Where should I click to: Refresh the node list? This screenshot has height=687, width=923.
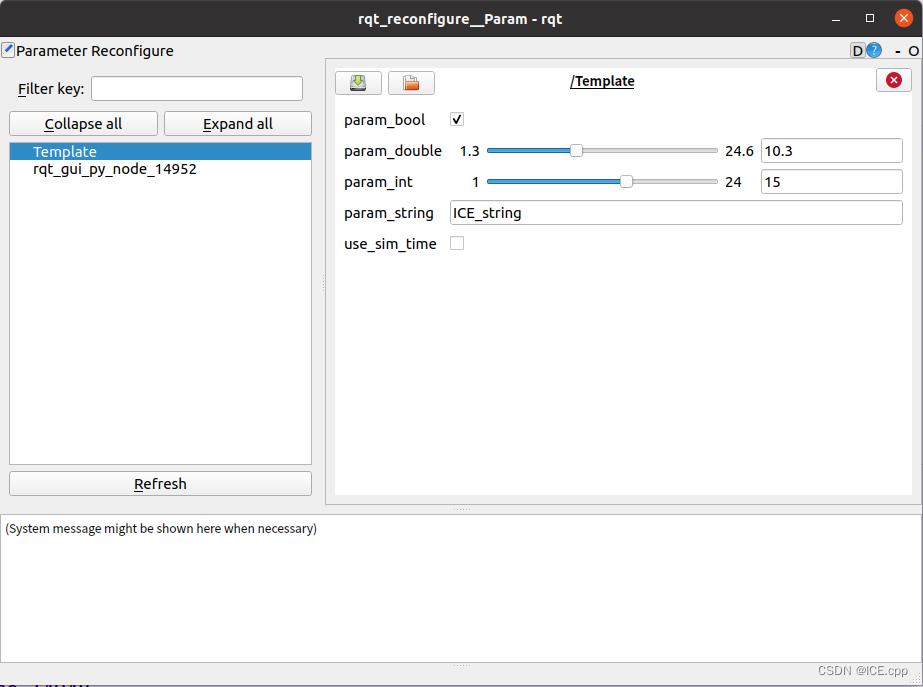pyautogui.click(x=160, y=484)
